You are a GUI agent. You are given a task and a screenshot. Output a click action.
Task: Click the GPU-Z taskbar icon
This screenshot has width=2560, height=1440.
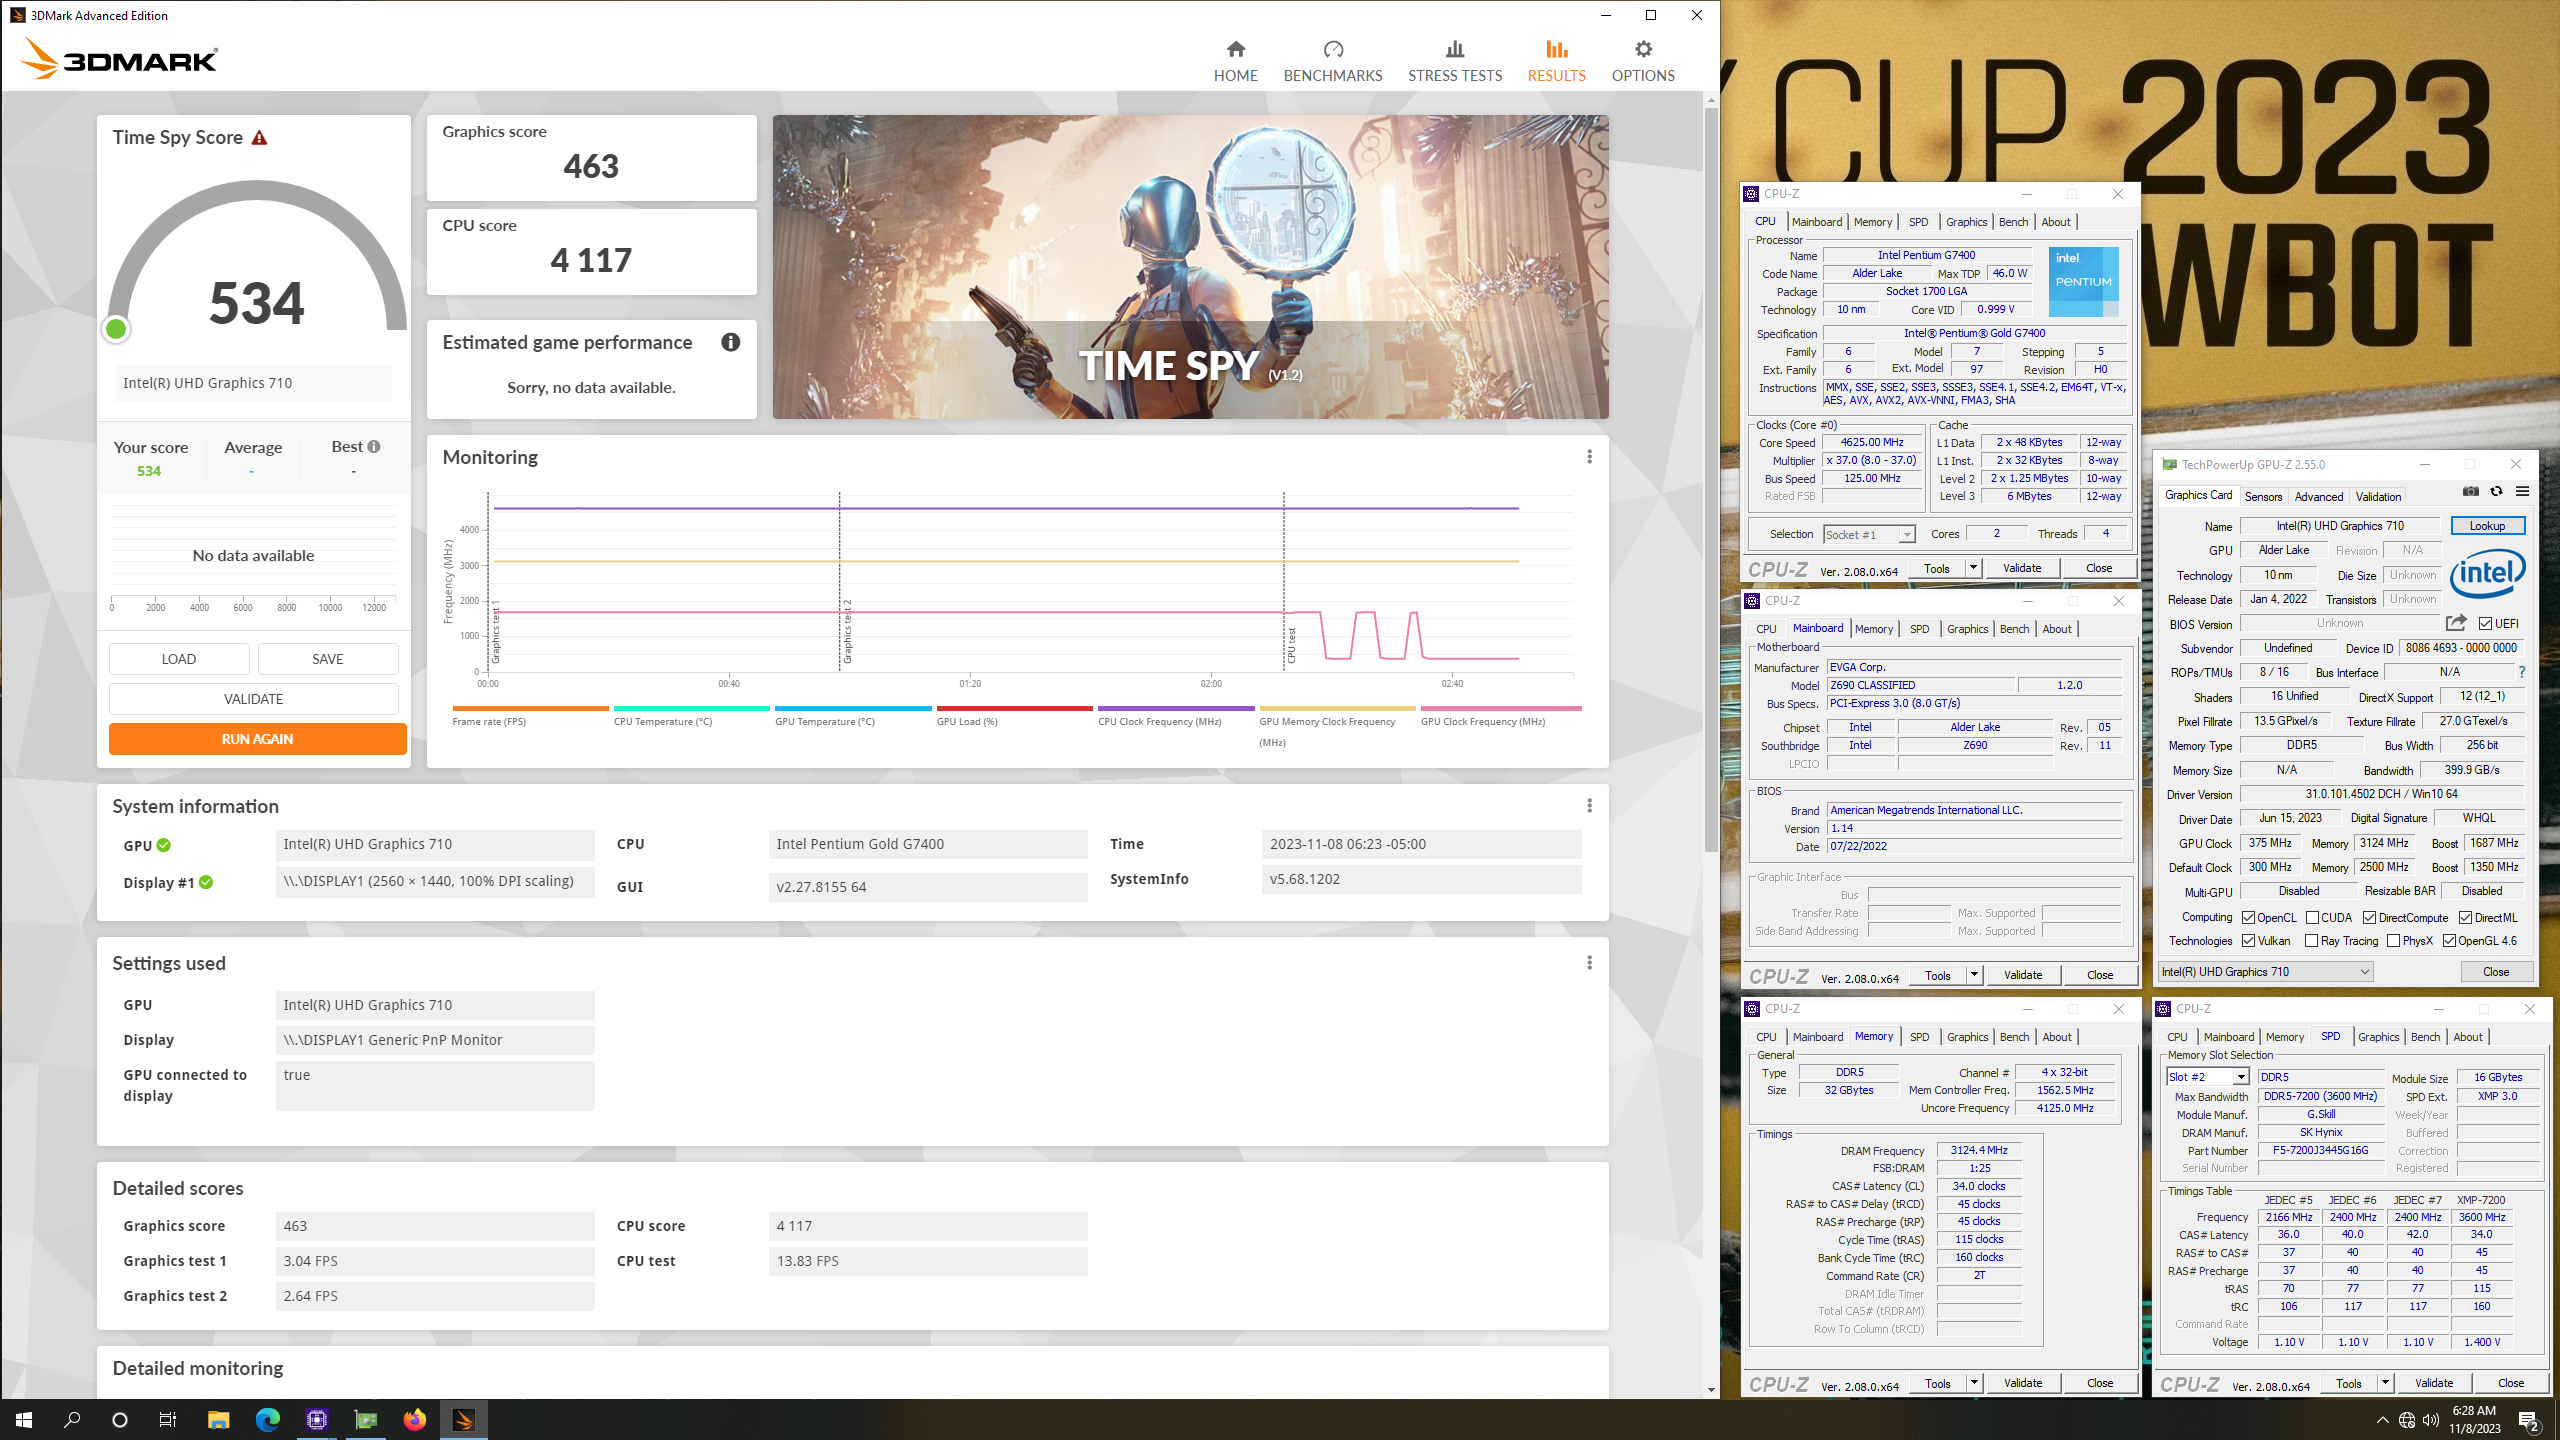click(366, 1419)
